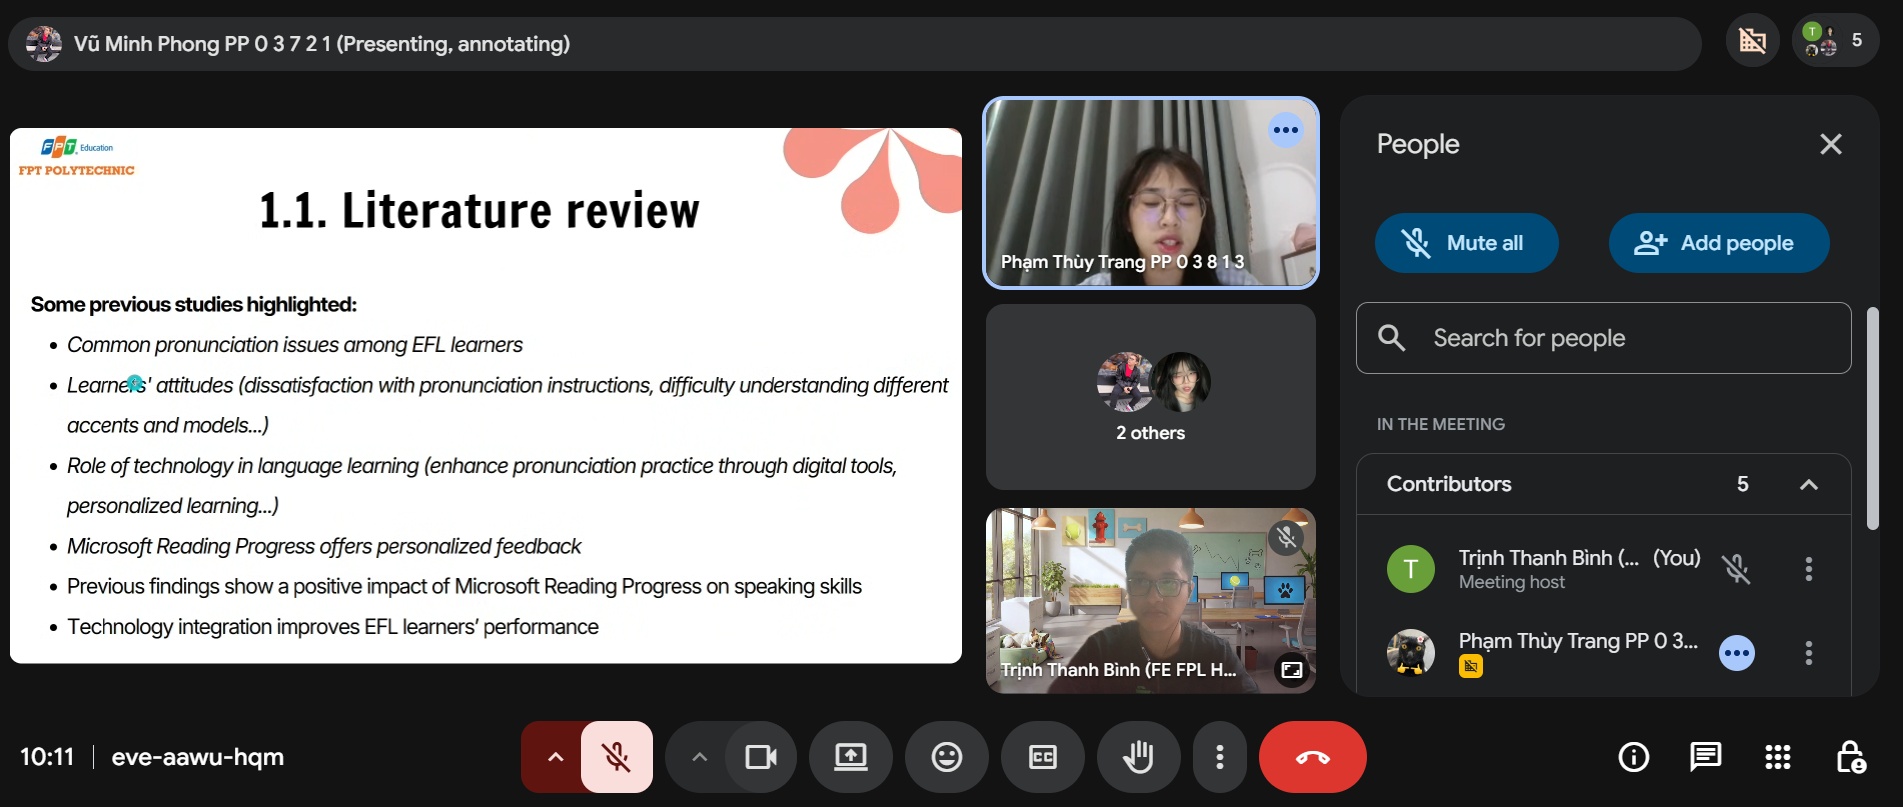Raise hand with the hand icon
Viewport: 1903px width, 807px height.
tap(1138, 757)
